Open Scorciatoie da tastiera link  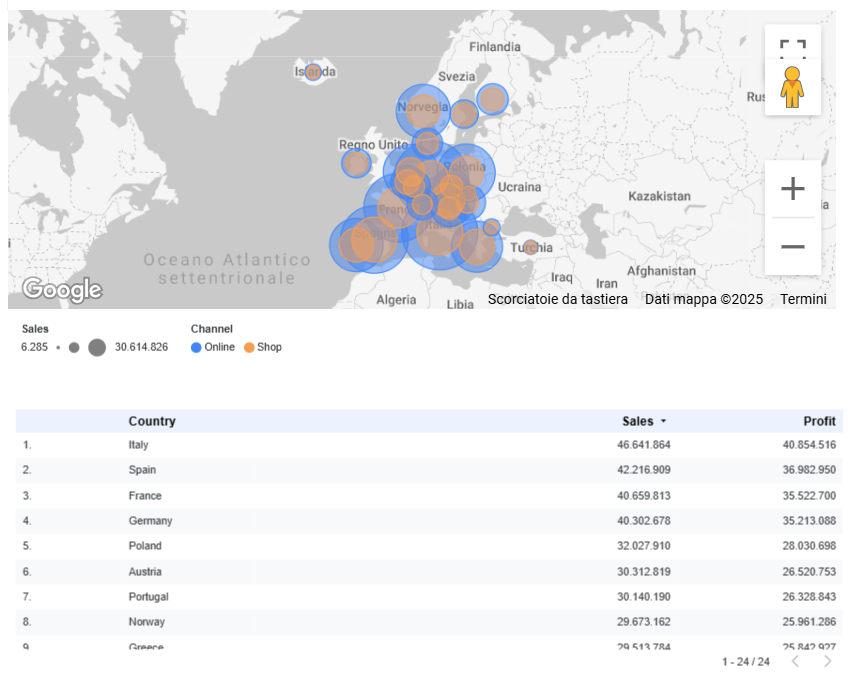(557, 299)
